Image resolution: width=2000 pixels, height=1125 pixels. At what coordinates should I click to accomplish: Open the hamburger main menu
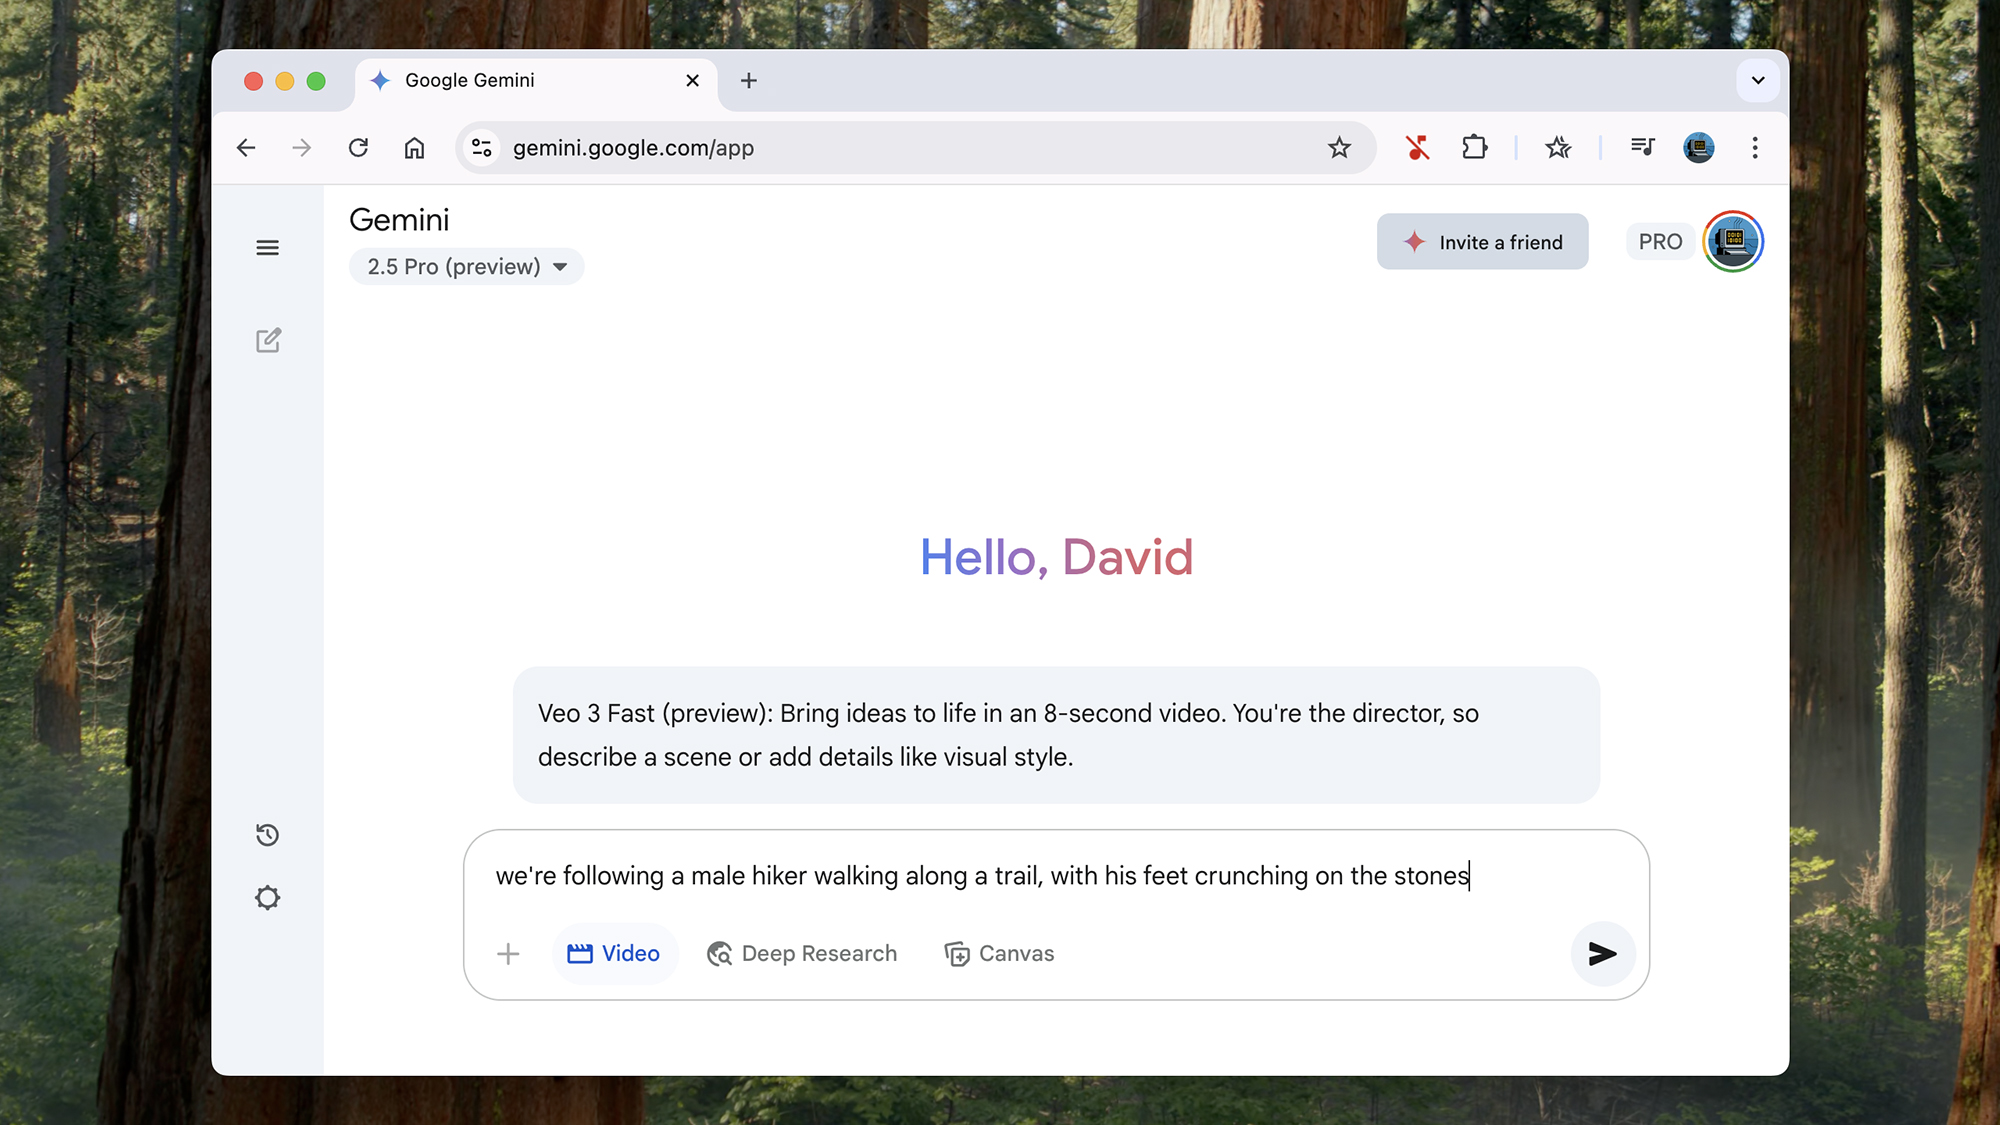point(267,248)
